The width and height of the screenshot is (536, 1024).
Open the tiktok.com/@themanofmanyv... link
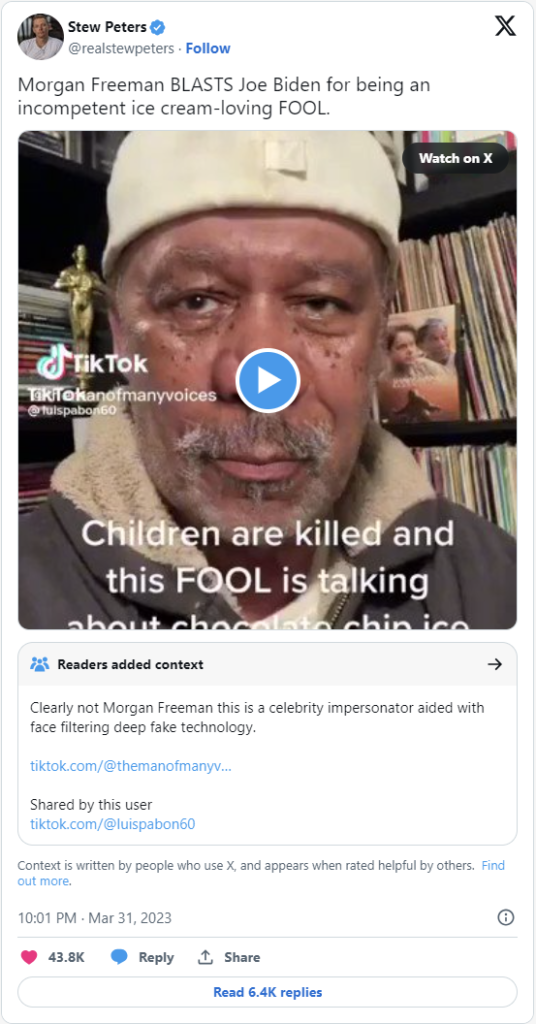coord(131,766)
